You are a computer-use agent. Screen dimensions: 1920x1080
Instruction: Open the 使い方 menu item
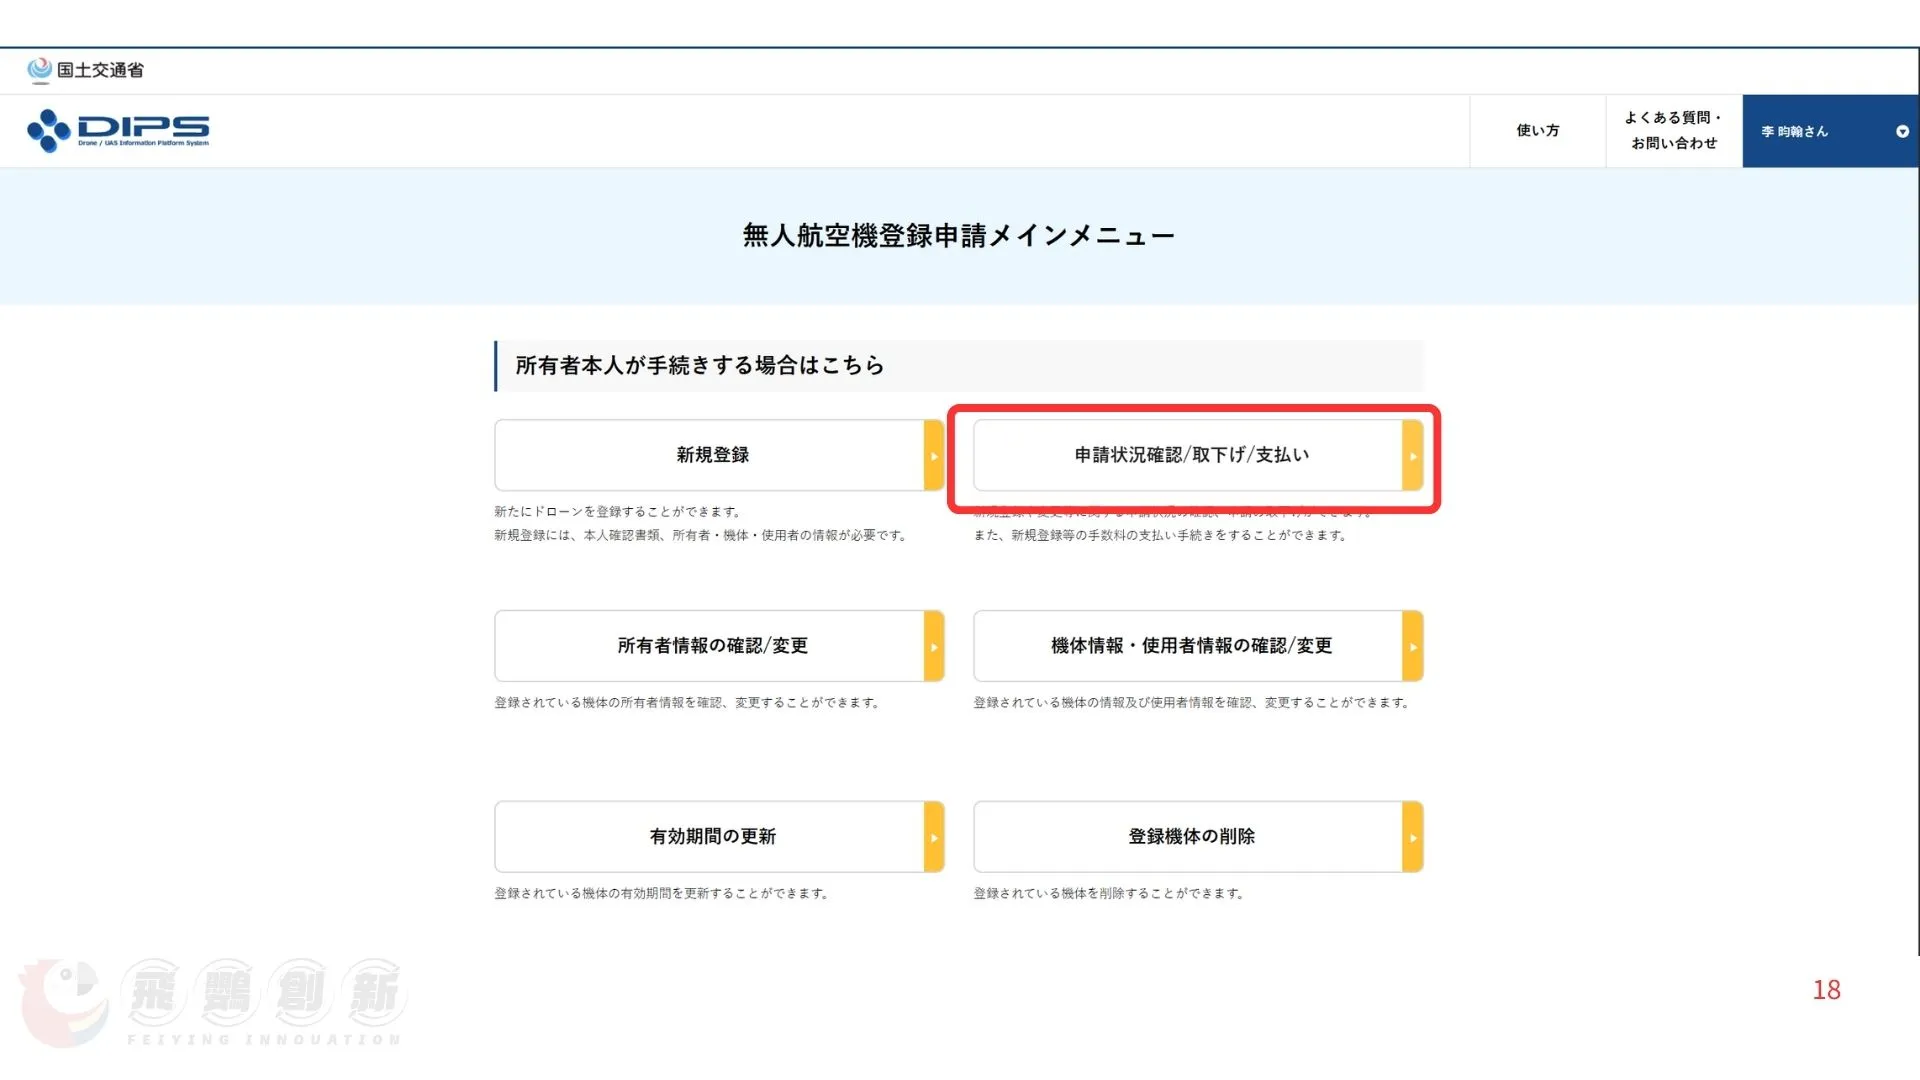point(1537,130)
